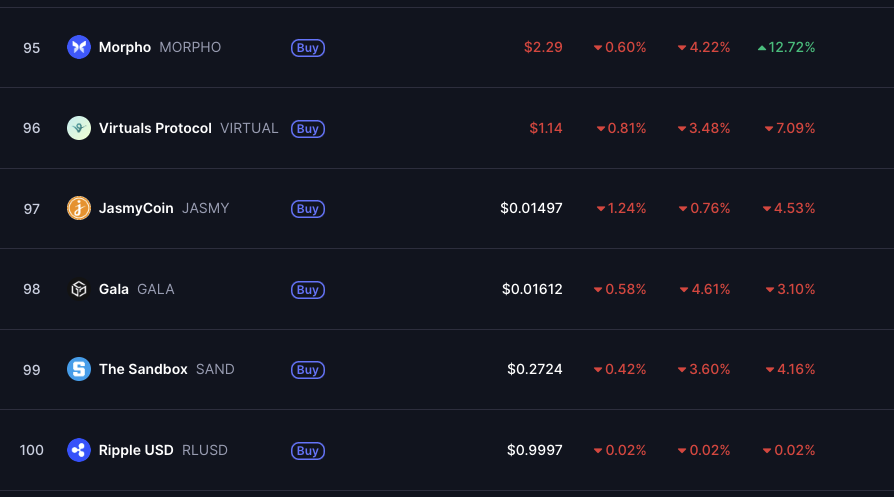Click Buy next to Virtuals Protocol
The image size is (894, 497).
[x=308, y=129]
